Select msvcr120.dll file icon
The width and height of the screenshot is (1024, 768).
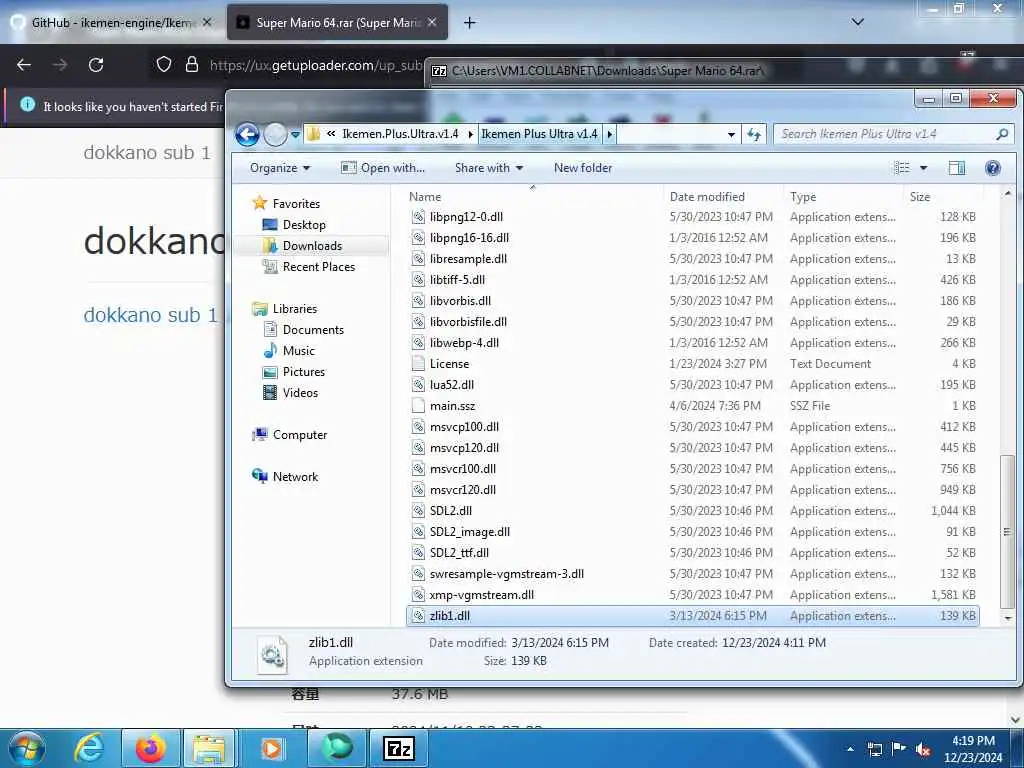[x=419, y=490]
